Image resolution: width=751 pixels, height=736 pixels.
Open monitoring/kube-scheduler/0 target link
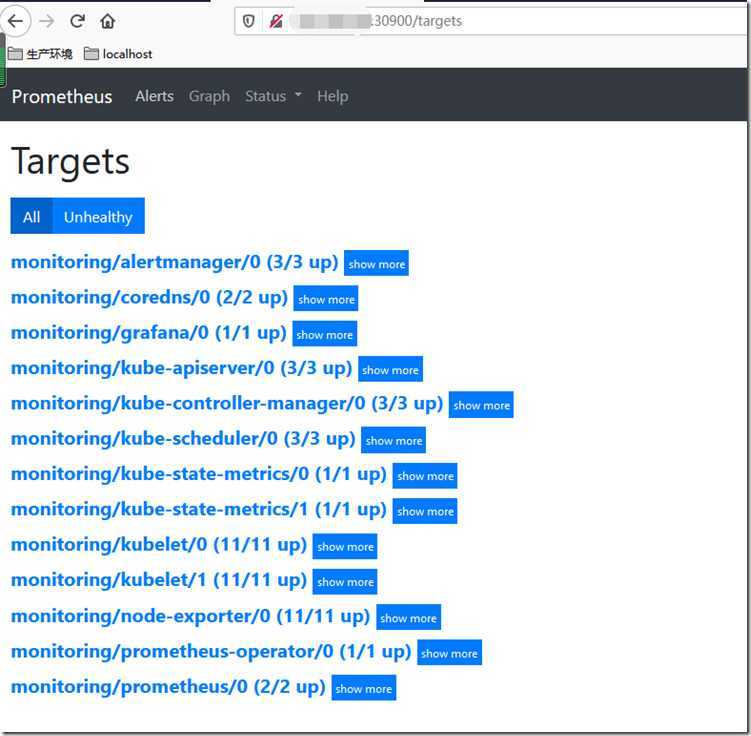point(183,439)
